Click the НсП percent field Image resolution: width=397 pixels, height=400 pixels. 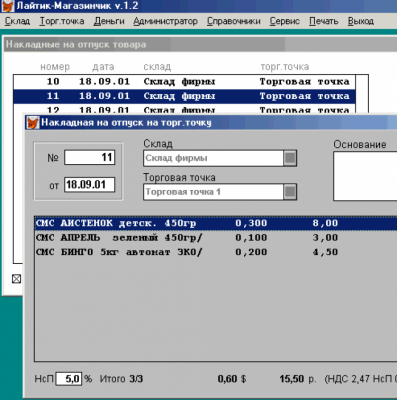[x=69, y=379]
